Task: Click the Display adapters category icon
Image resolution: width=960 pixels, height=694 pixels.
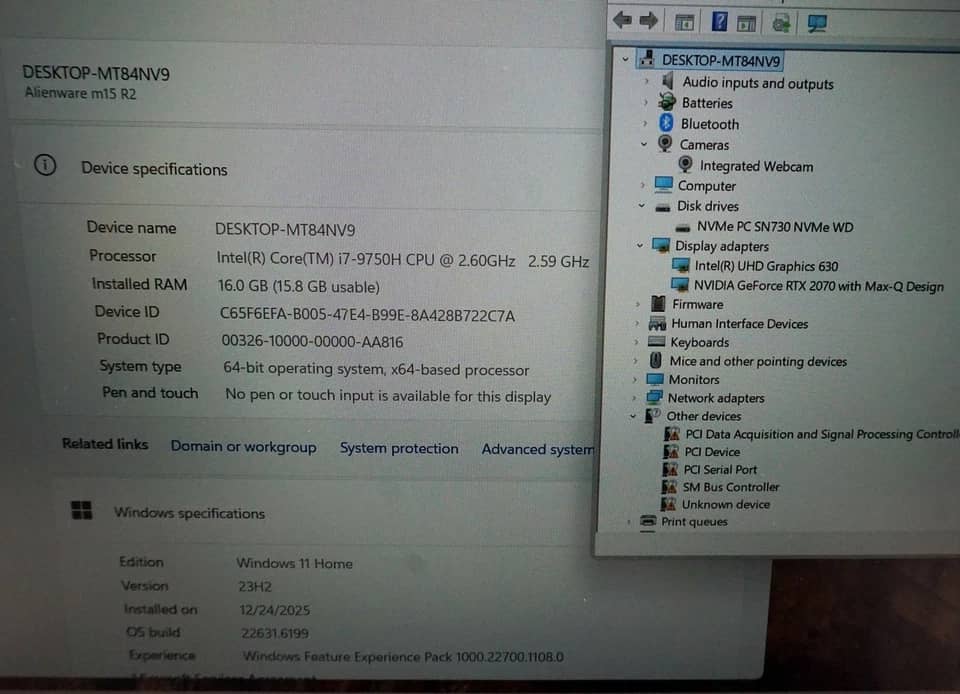Action: pos(661,245)
